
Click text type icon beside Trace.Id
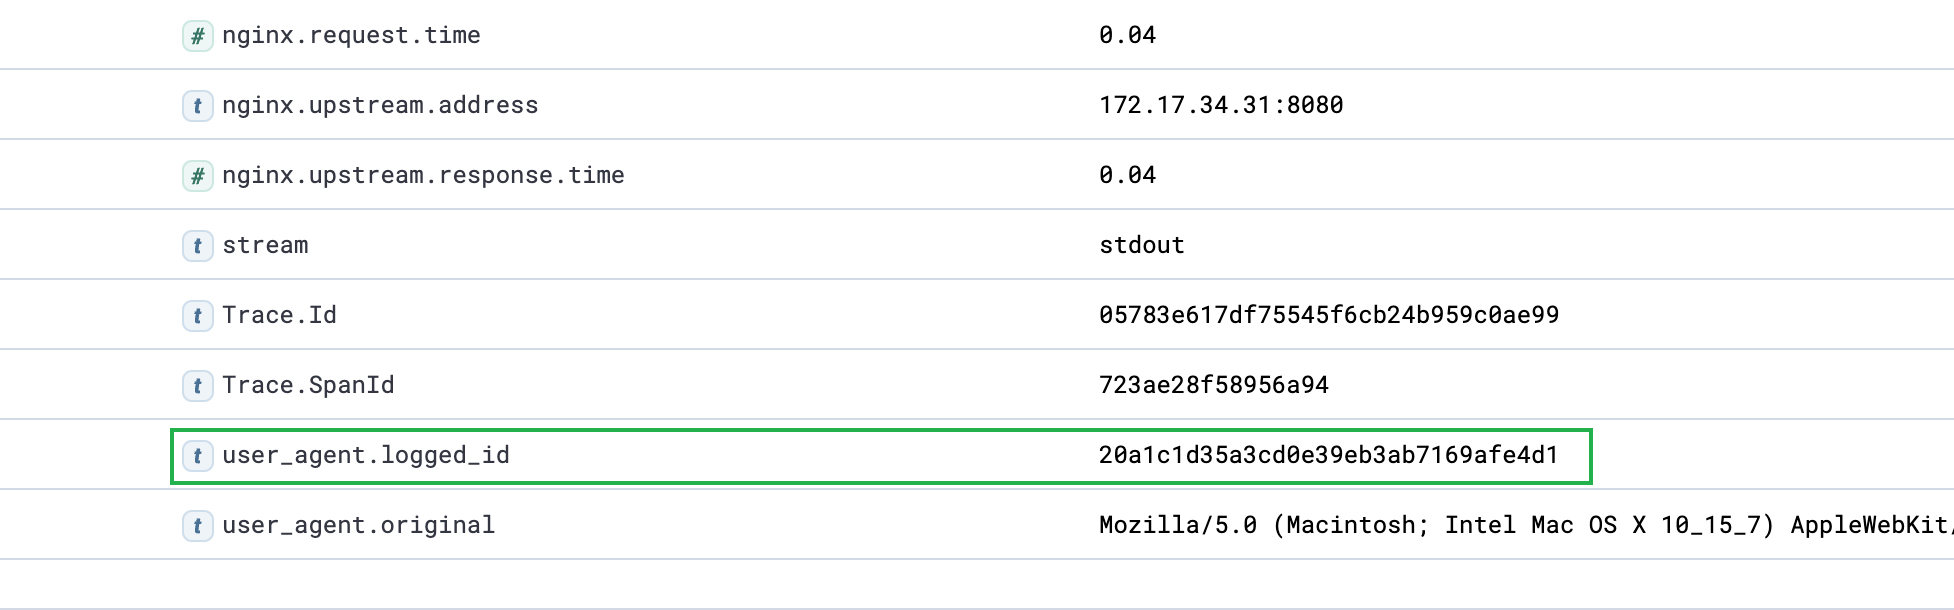tap(198, 316)
